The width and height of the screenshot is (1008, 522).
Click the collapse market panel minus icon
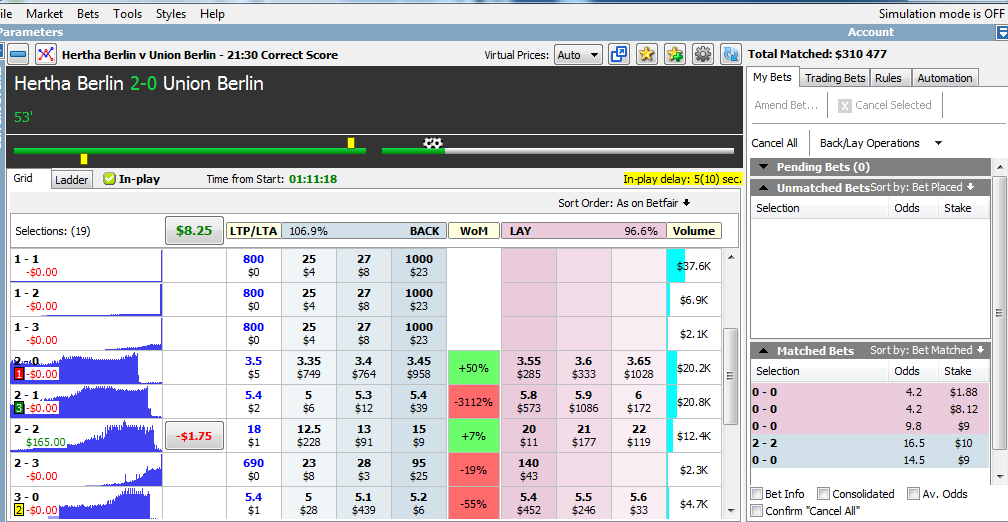pos(17,55)
